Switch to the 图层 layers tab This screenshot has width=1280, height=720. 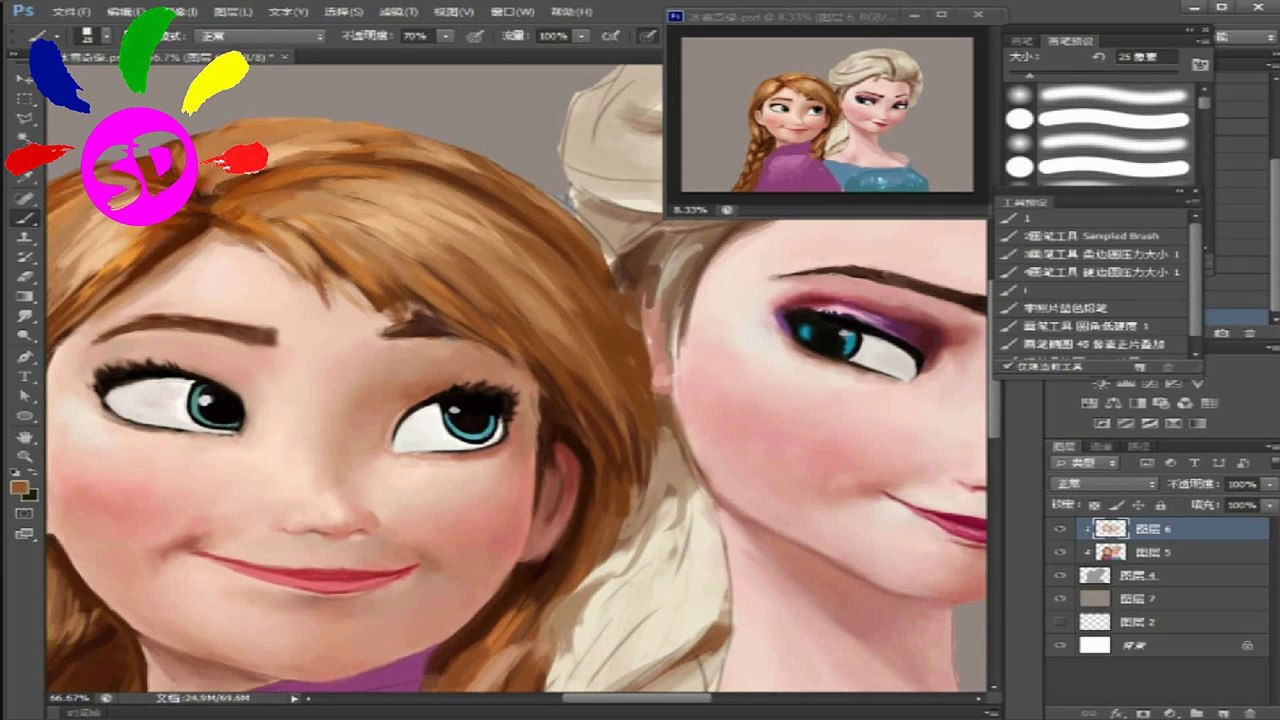(x=1064, y=446)
